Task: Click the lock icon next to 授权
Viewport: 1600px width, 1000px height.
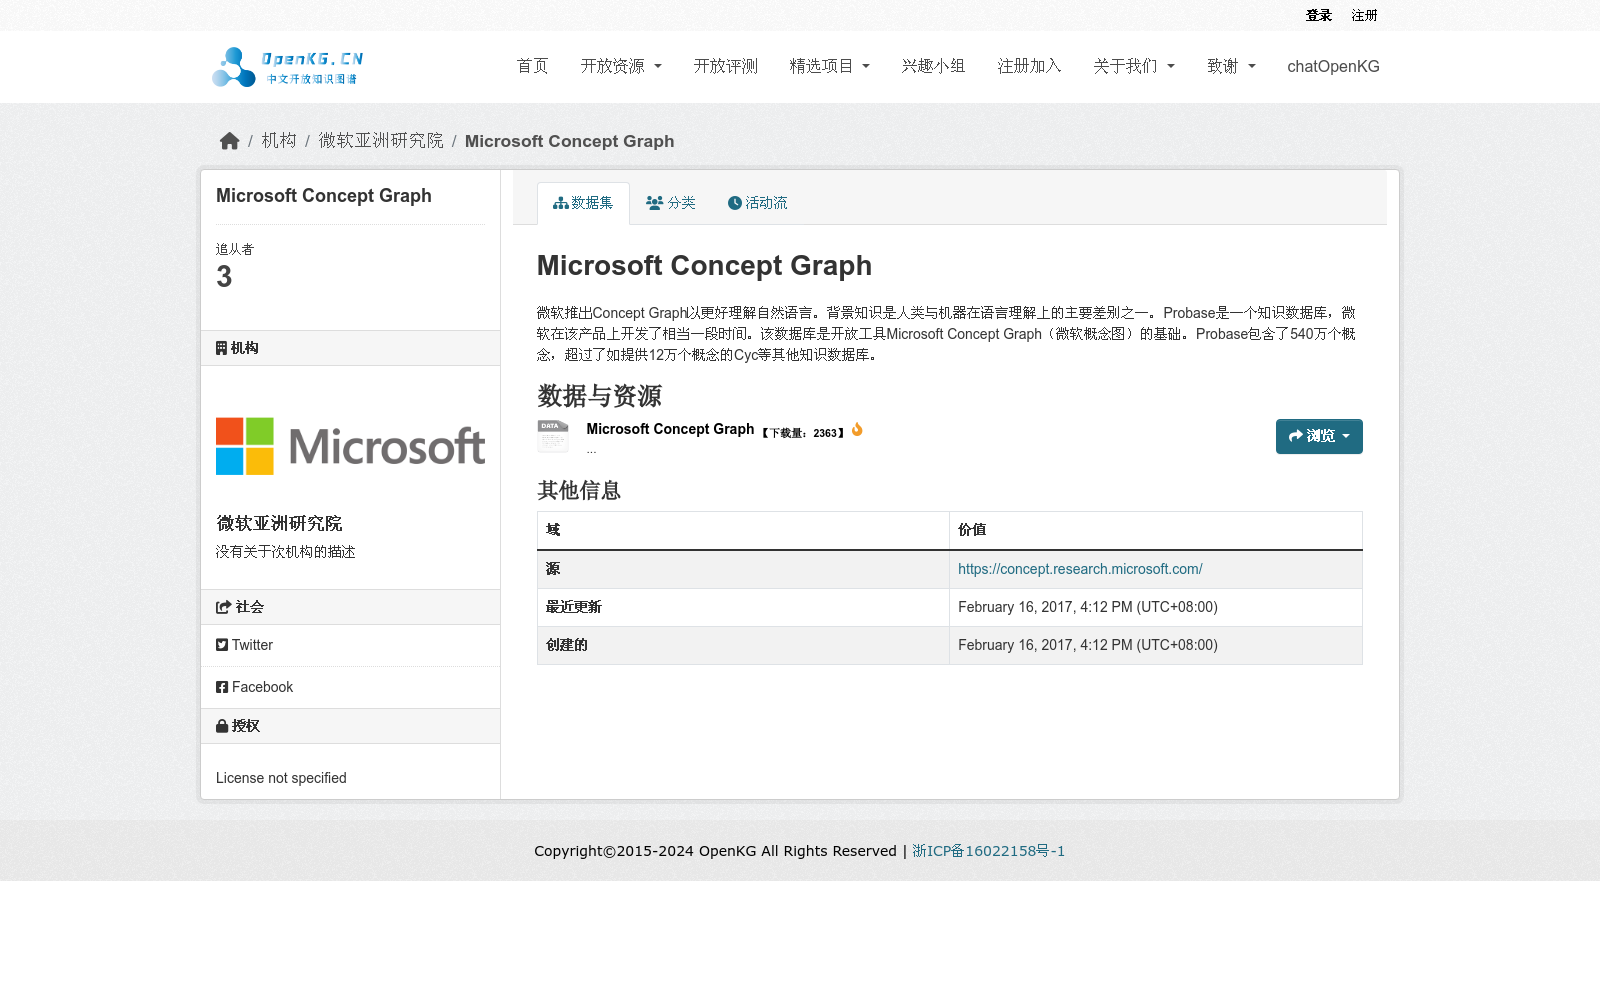Action: click(222, 725)
